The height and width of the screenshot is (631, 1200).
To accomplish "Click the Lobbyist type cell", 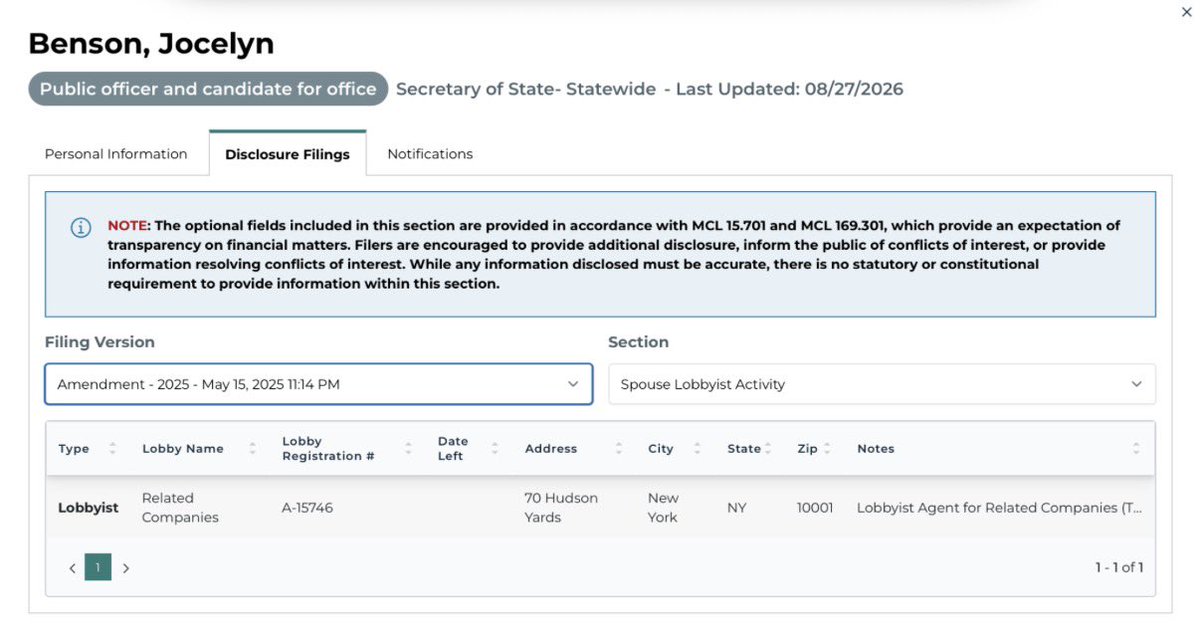I will (88, 508).
